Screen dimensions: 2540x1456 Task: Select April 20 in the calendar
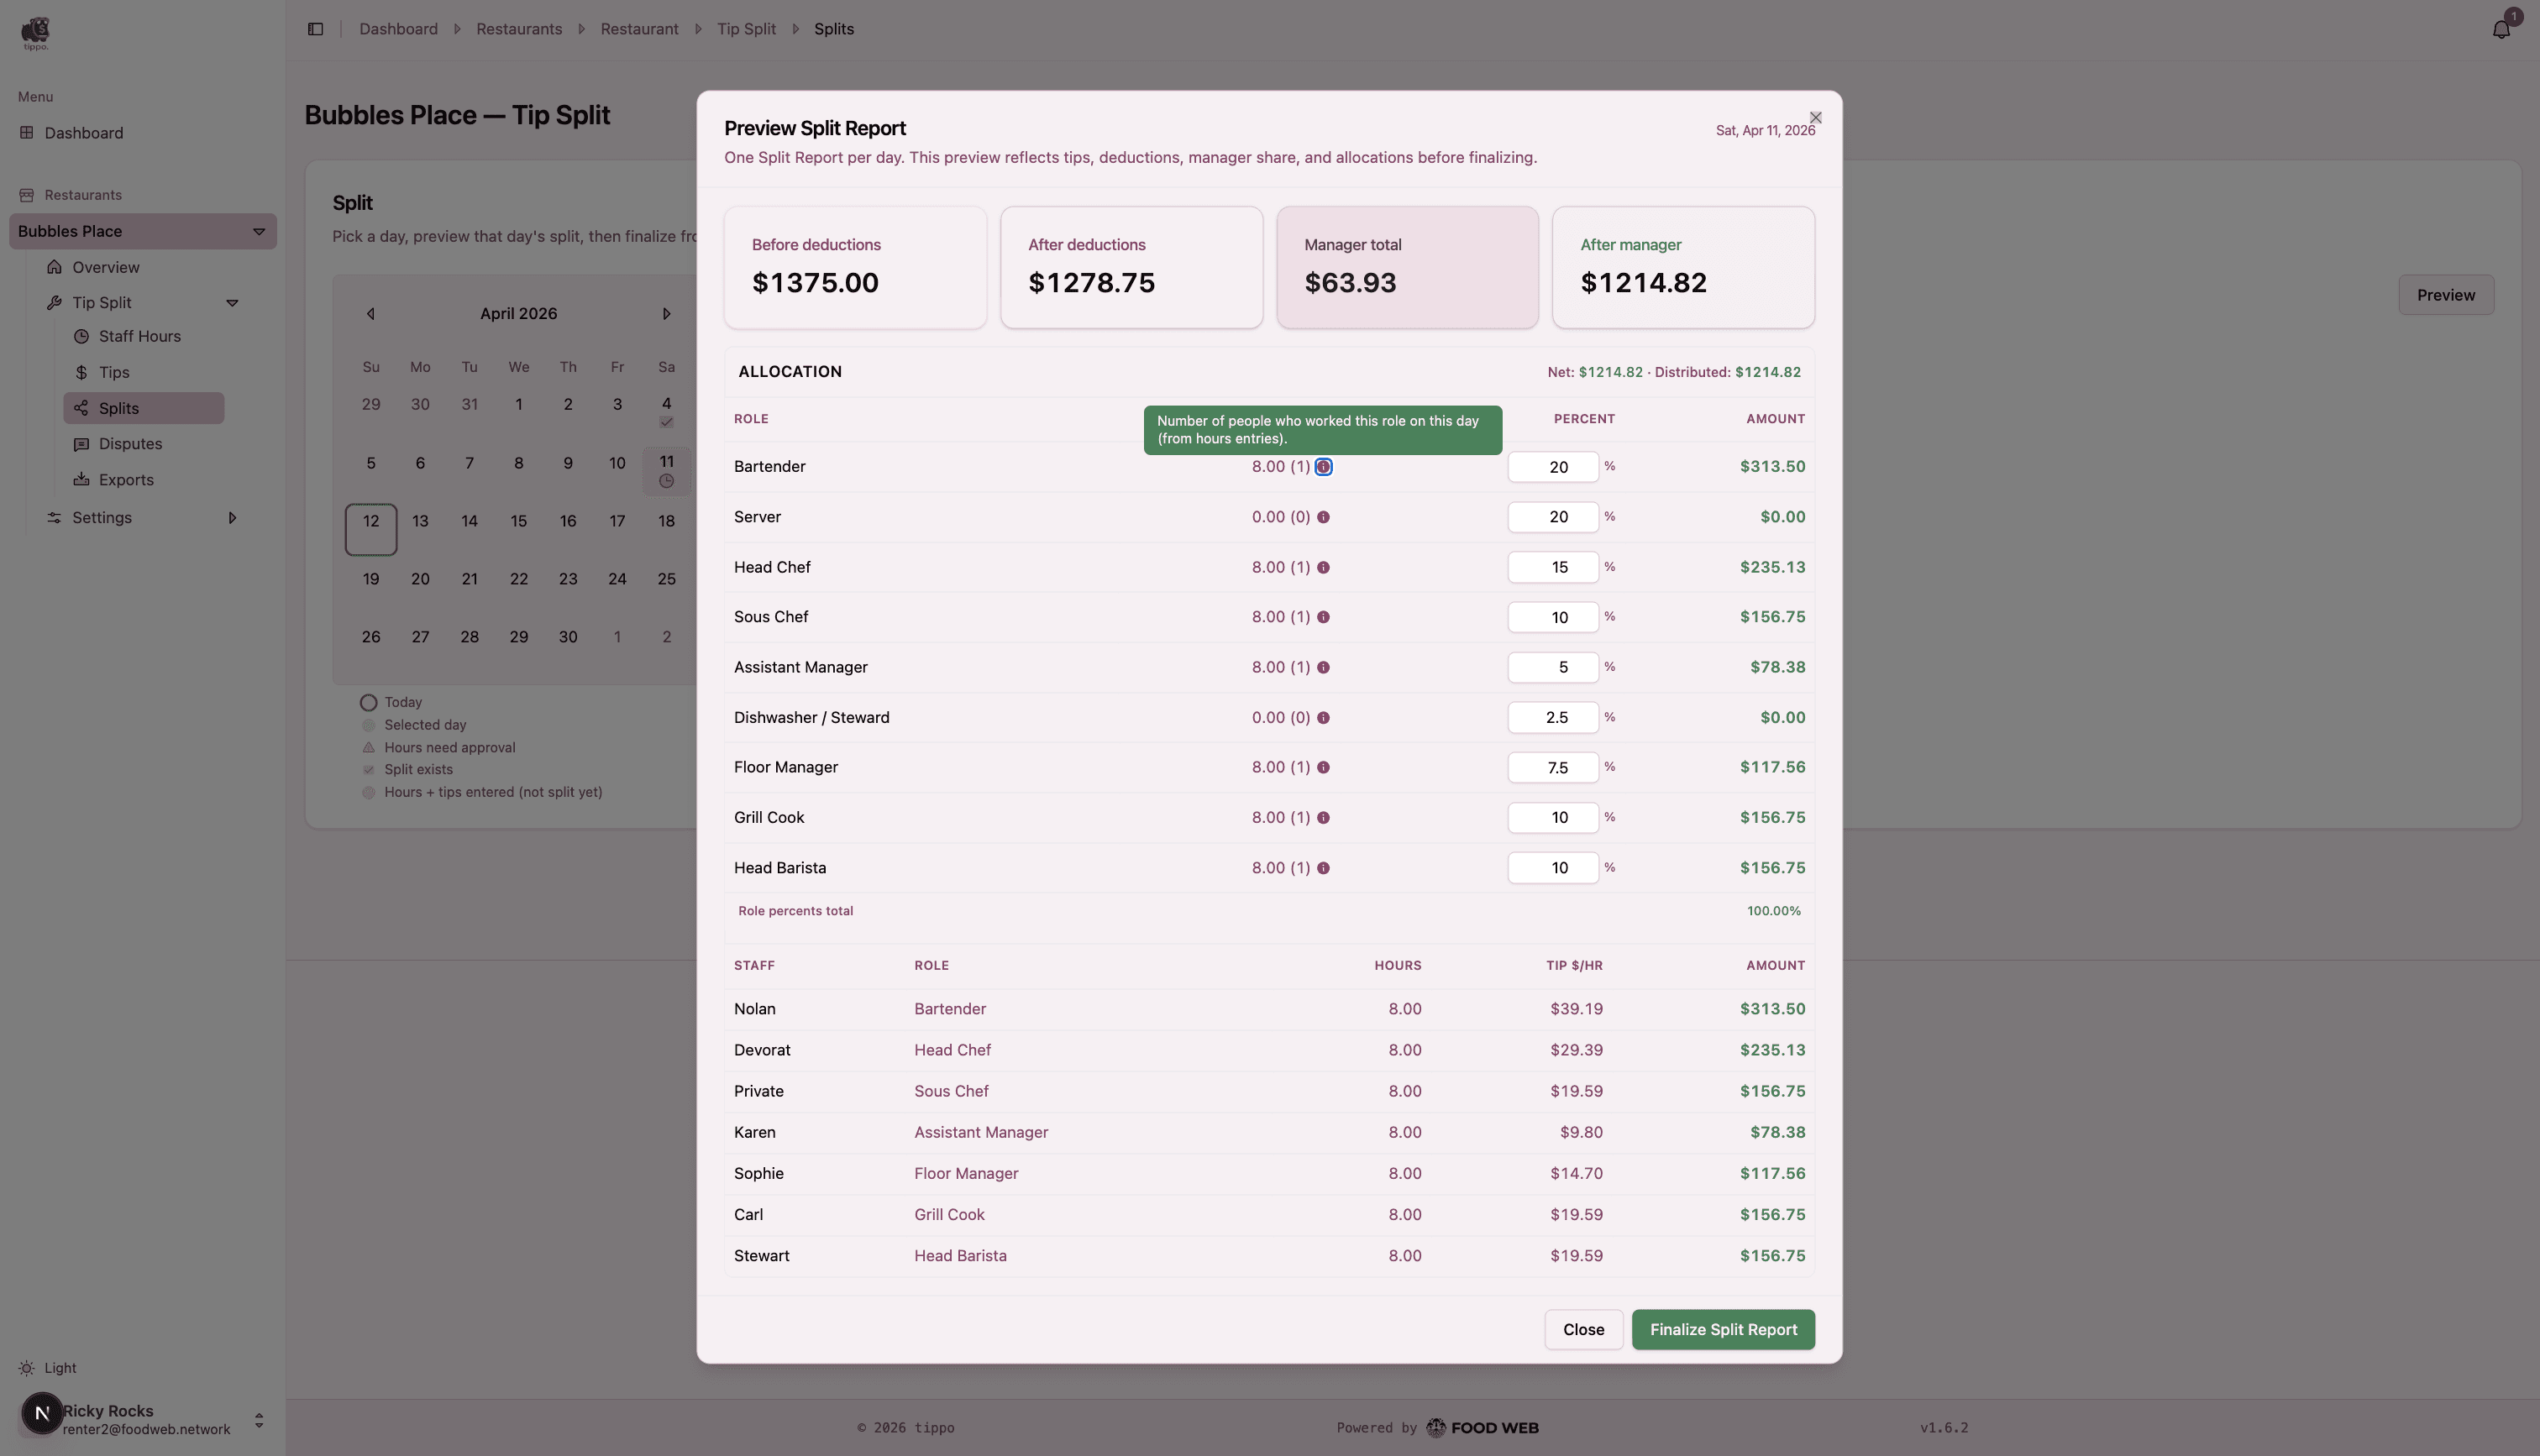click(420, 579)
